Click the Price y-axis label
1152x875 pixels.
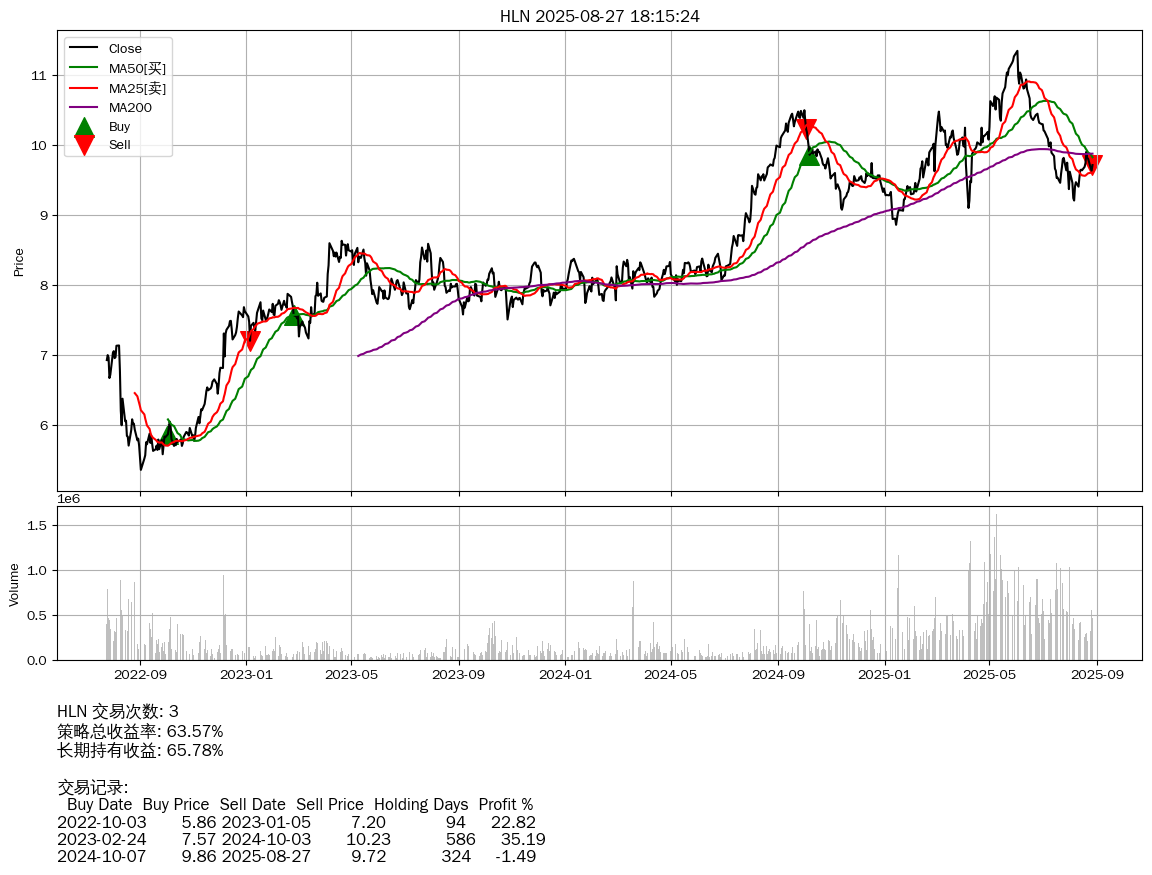[19, 262]
